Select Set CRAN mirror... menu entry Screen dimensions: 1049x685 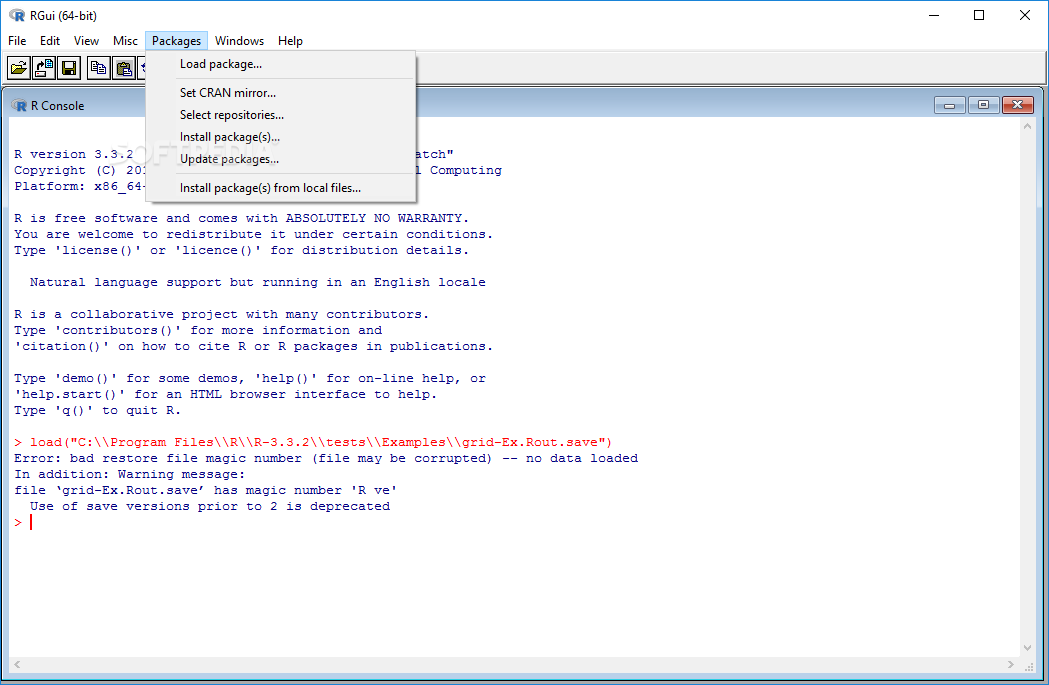(281, 93)
